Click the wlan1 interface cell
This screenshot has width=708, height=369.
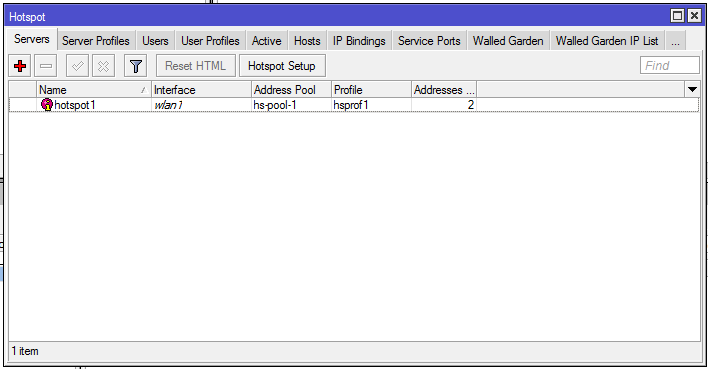201,105
